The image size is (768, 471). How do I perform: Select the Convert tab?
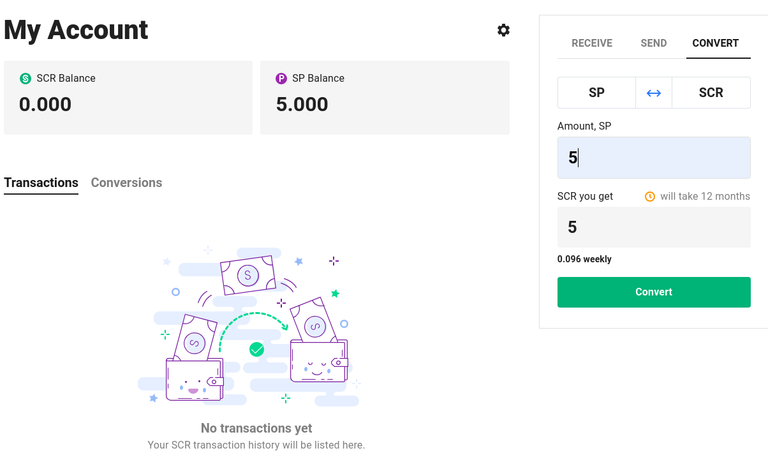tap(715, 44)
